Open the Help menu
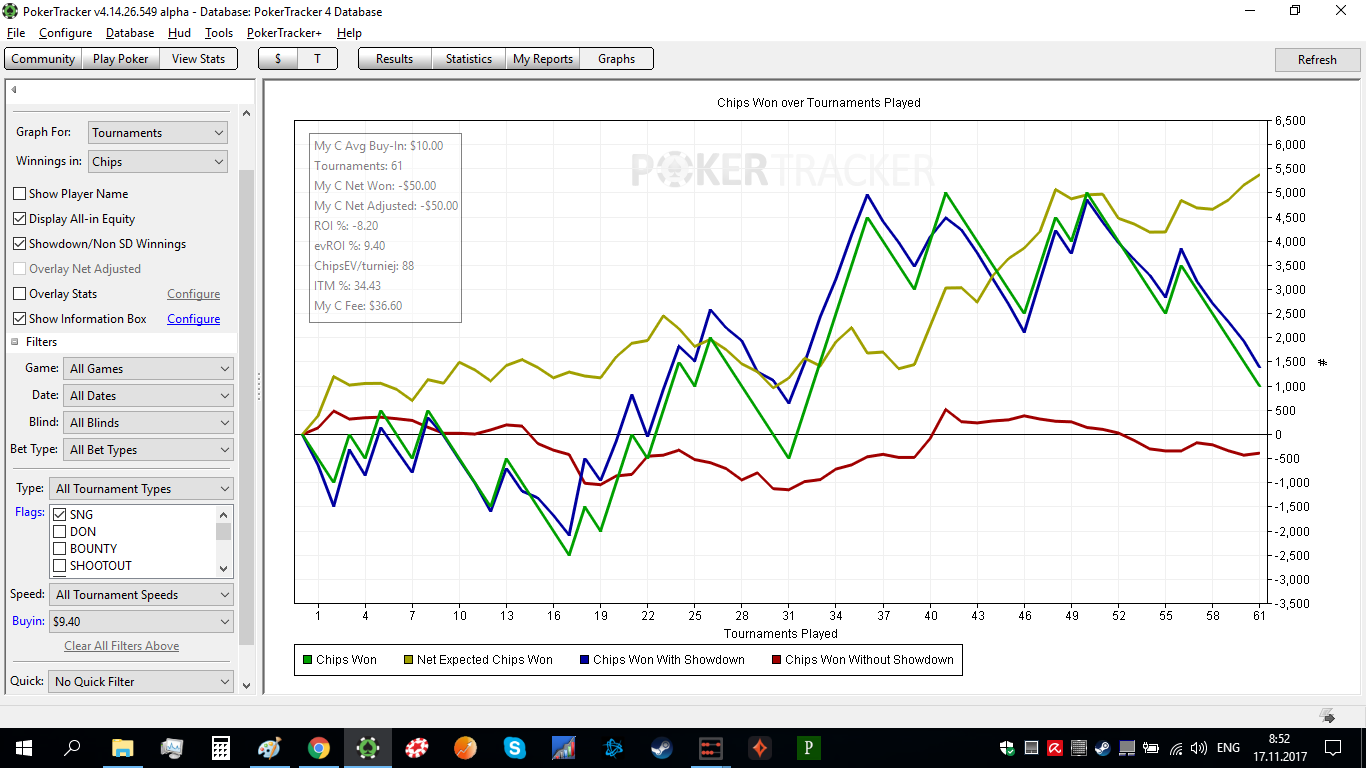 coord(349,33)
